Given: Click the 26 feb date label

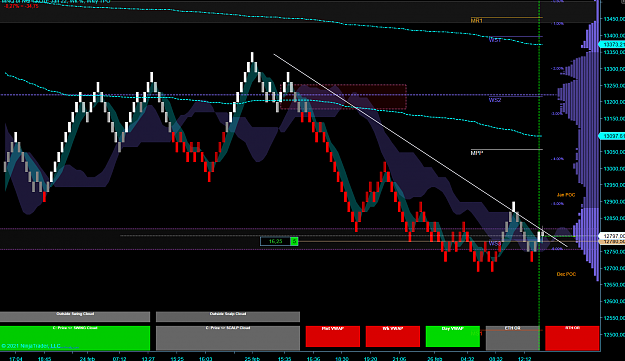Looking at the screenshot, I should pos(434,358).
